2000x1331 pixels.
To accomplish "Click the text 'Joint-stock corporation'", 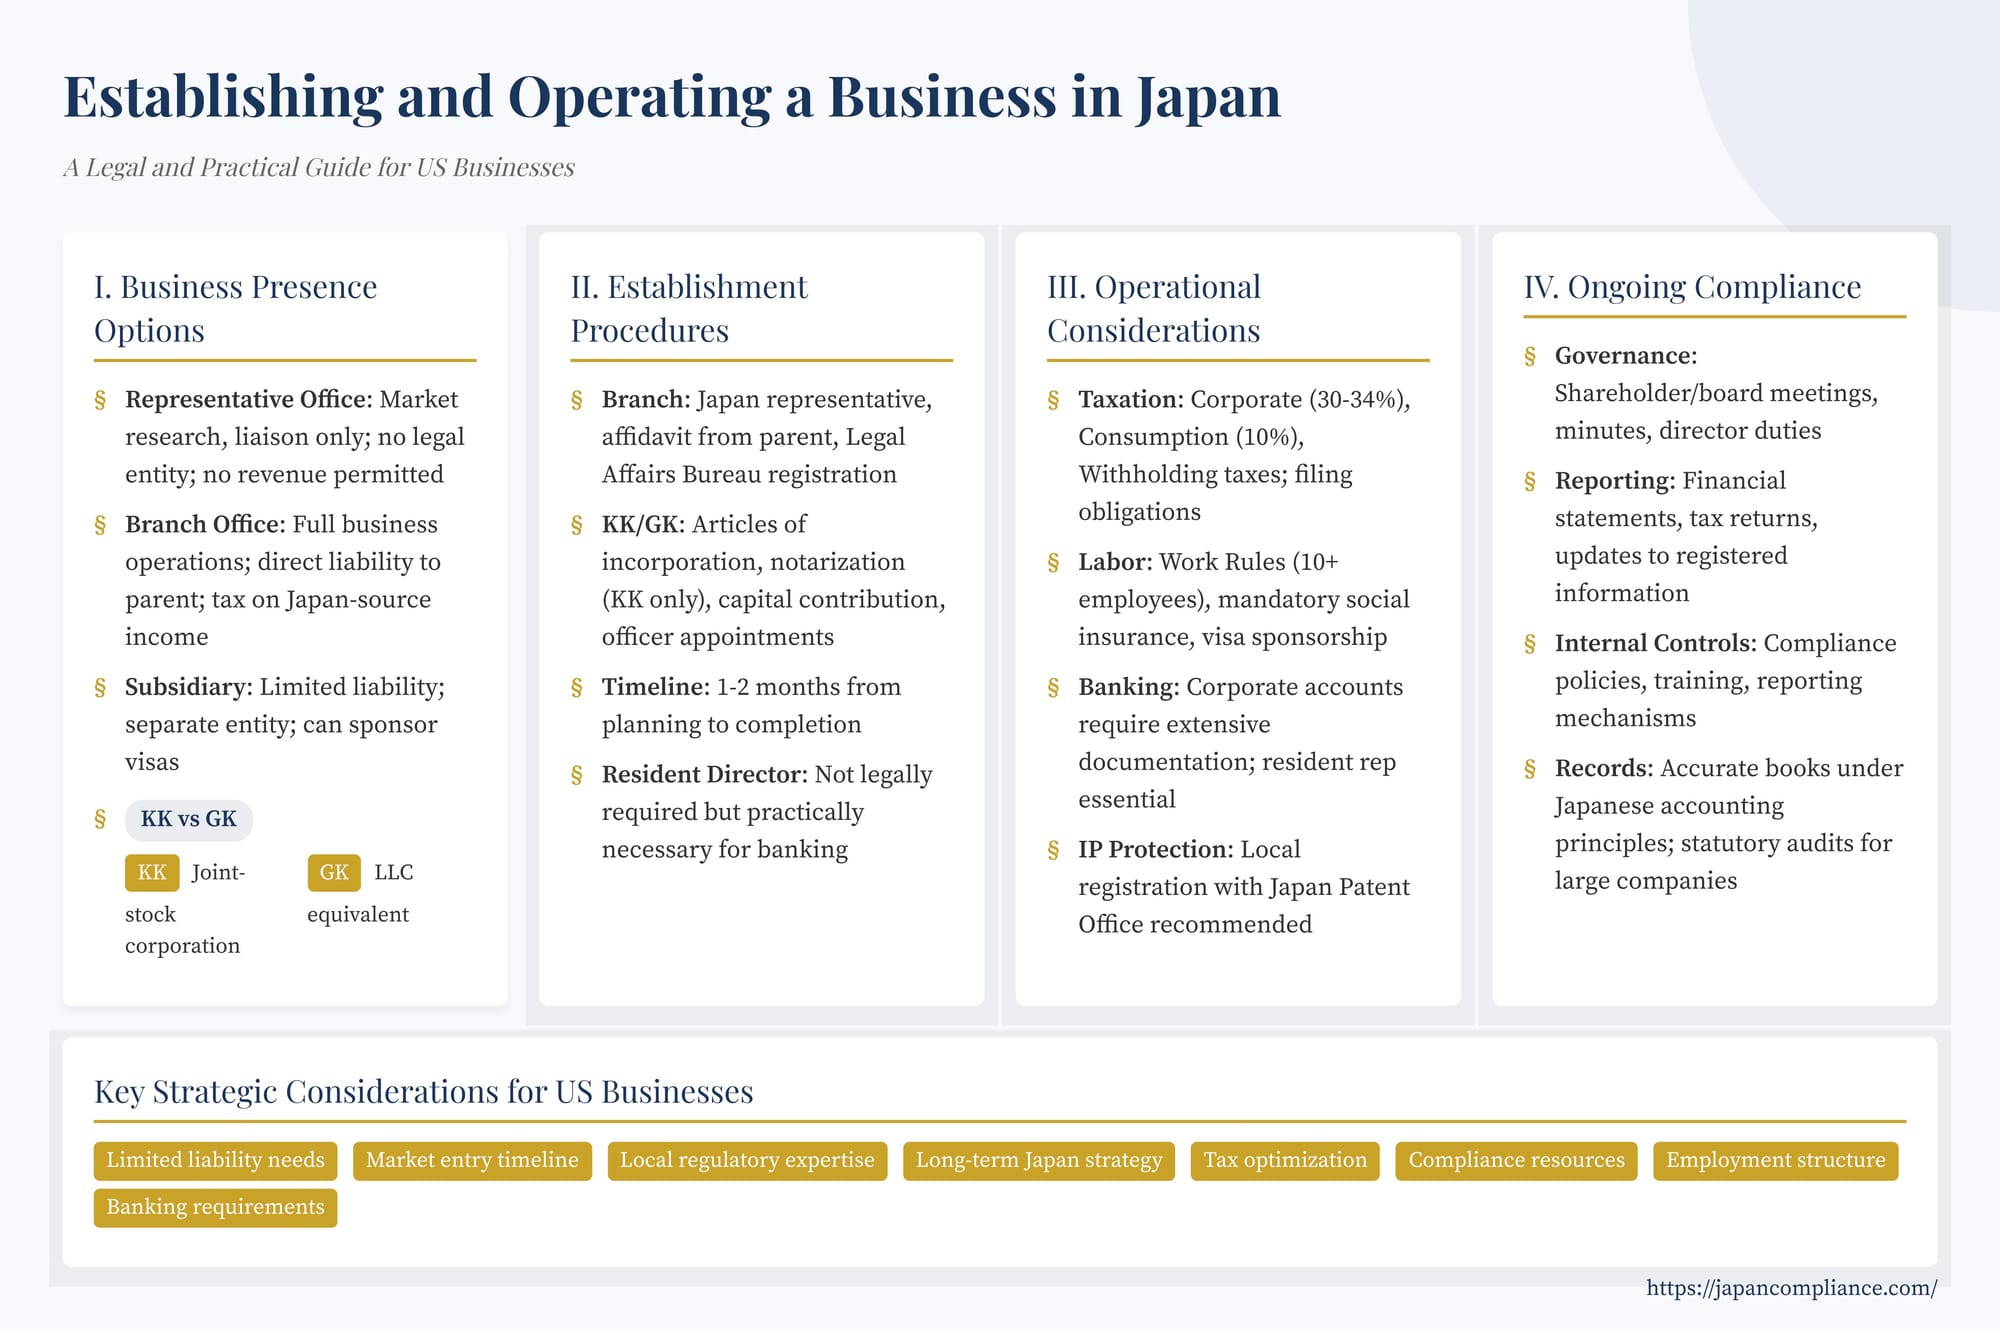I will (x=185, y=909).
